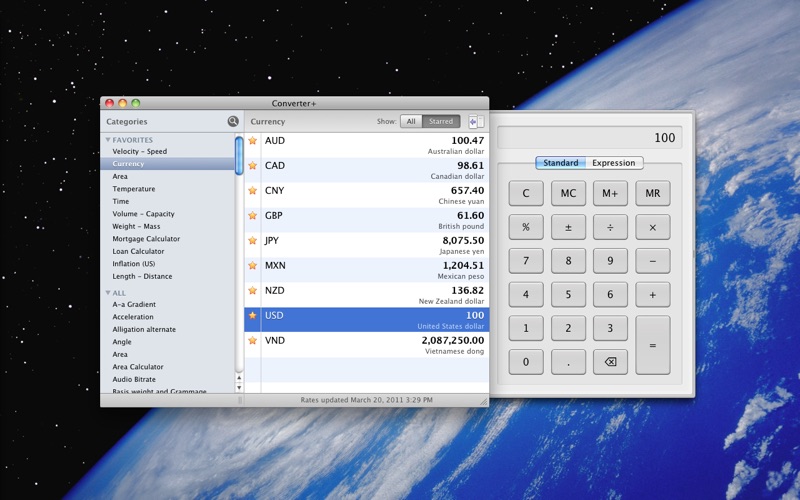
Task: Click calculator digit 3
Action: pos(610,328)
